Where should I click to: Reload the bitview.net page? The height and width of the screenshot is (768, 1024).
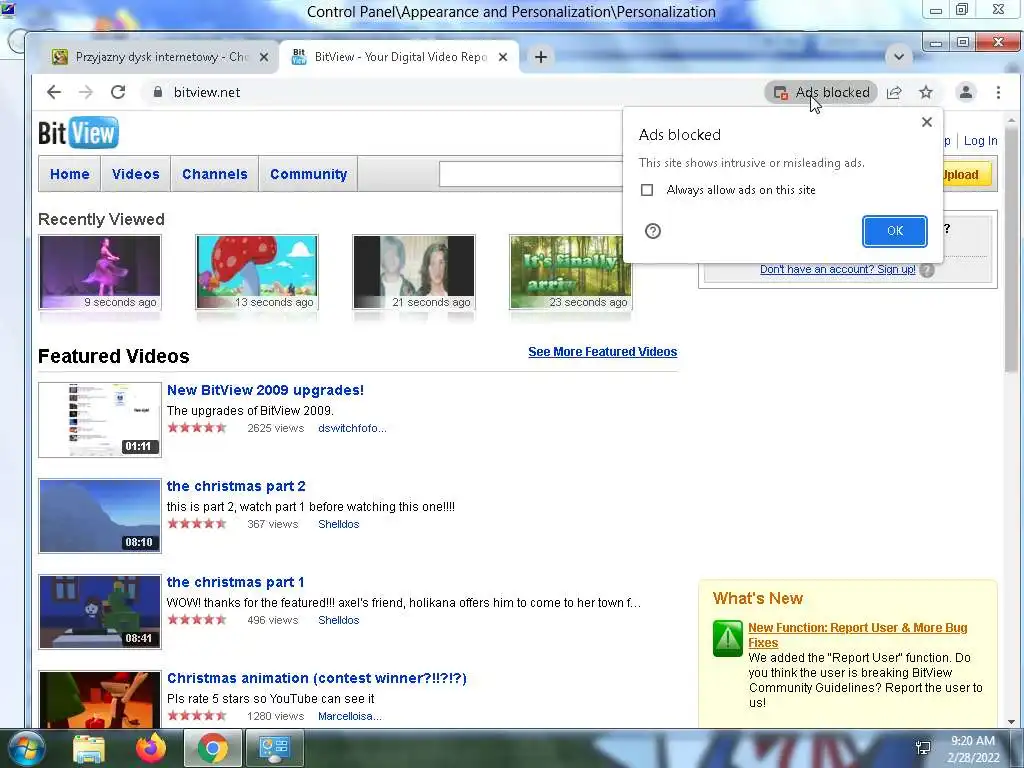pos(118,92)
